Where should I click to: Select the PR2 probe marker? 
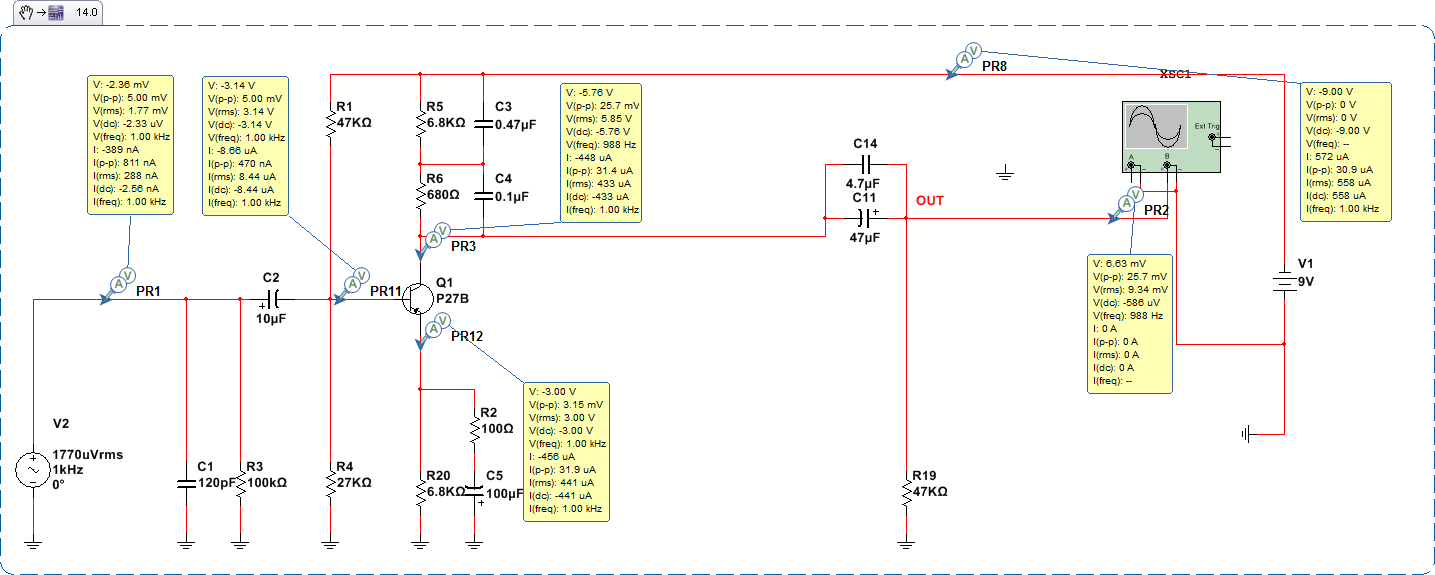1124,205
